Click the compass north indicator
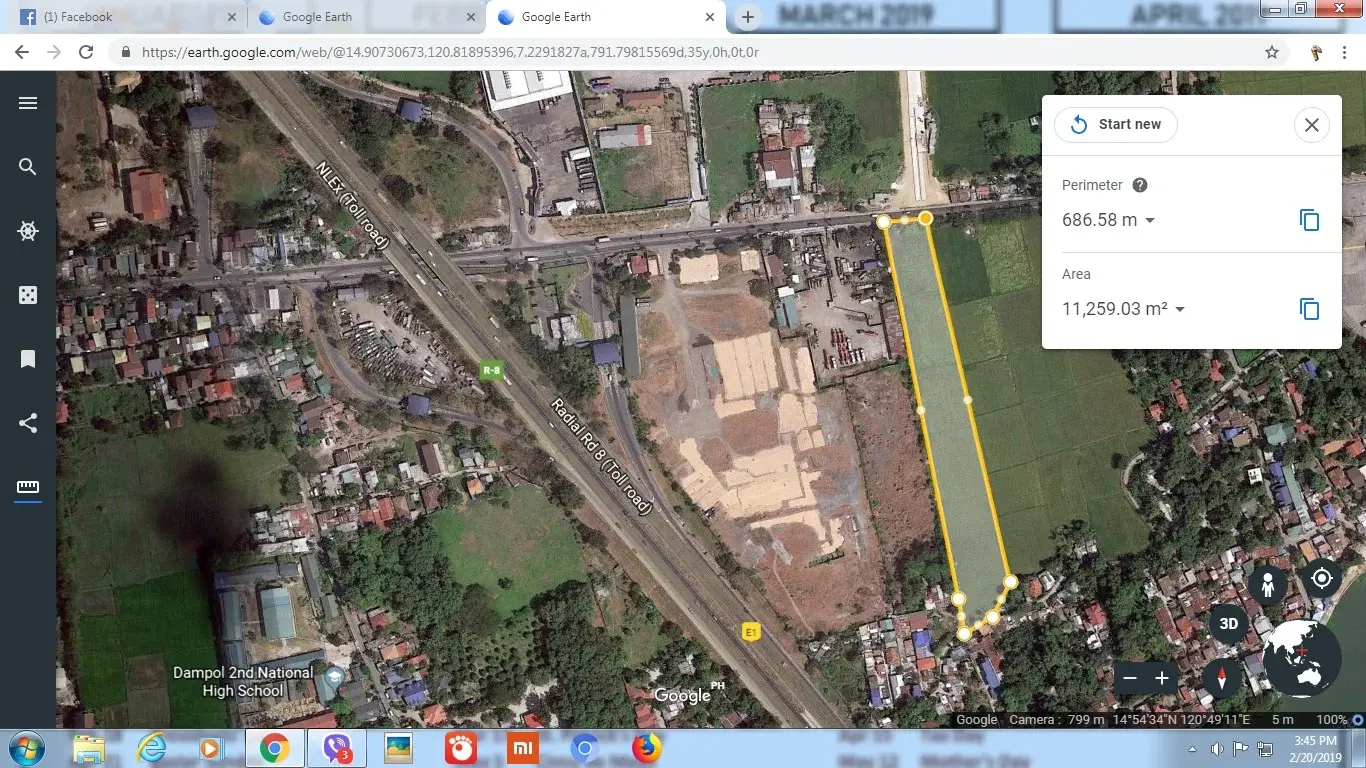The height and width of the screenshot is (768, 1366). [1221, 678]
